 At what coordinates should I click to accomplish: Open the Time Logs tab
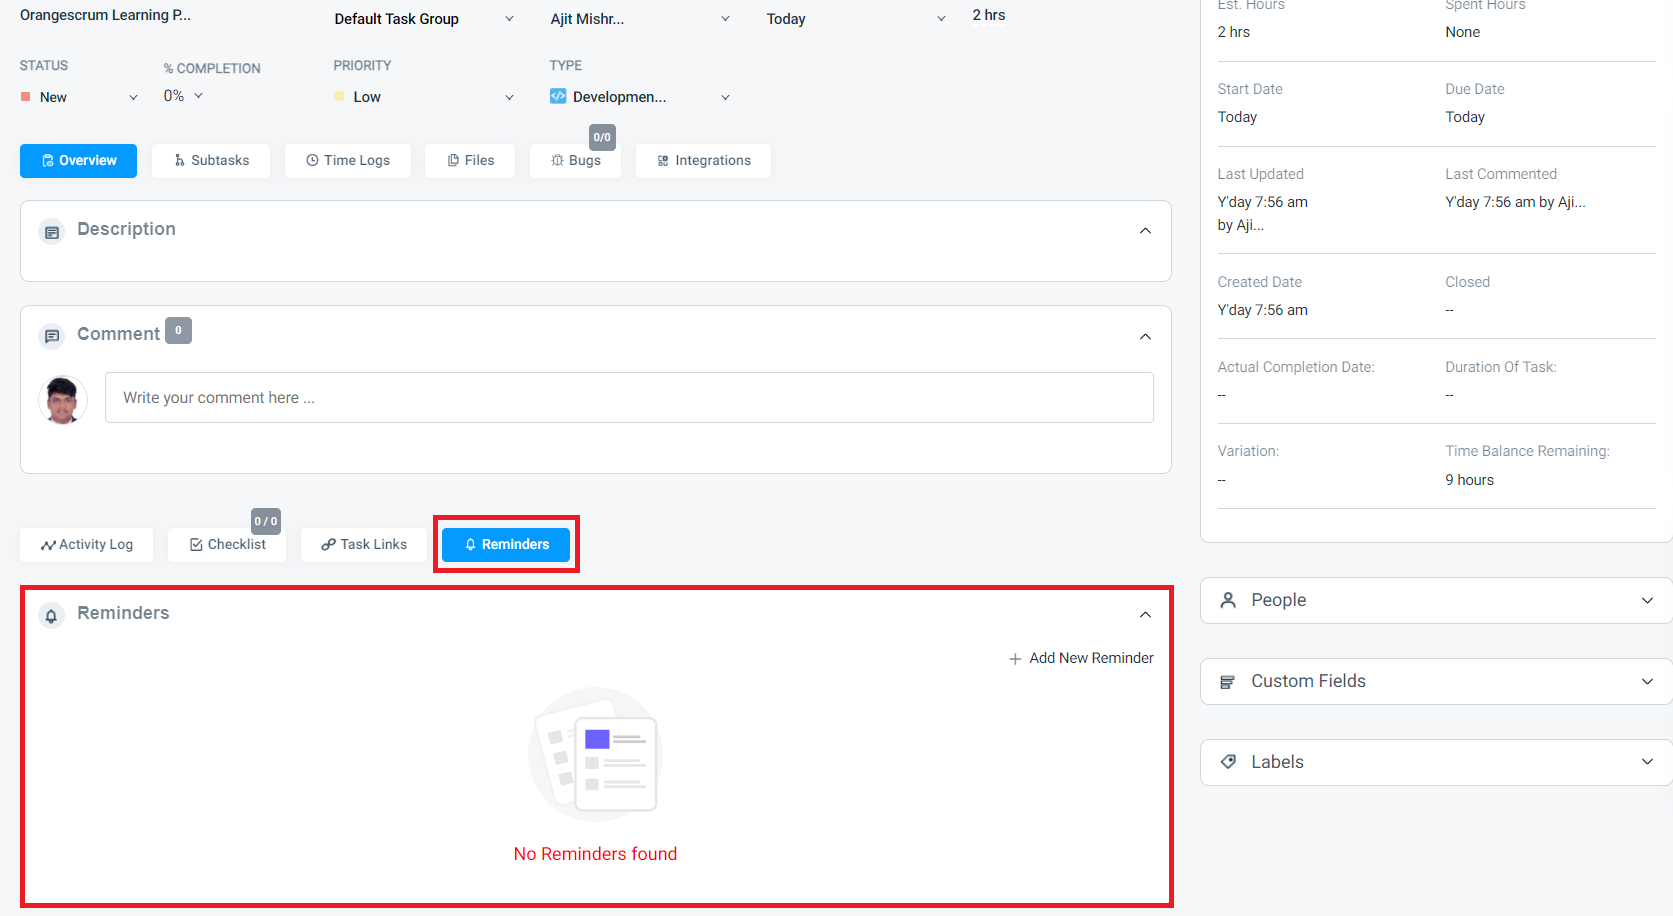click(348, 160)
